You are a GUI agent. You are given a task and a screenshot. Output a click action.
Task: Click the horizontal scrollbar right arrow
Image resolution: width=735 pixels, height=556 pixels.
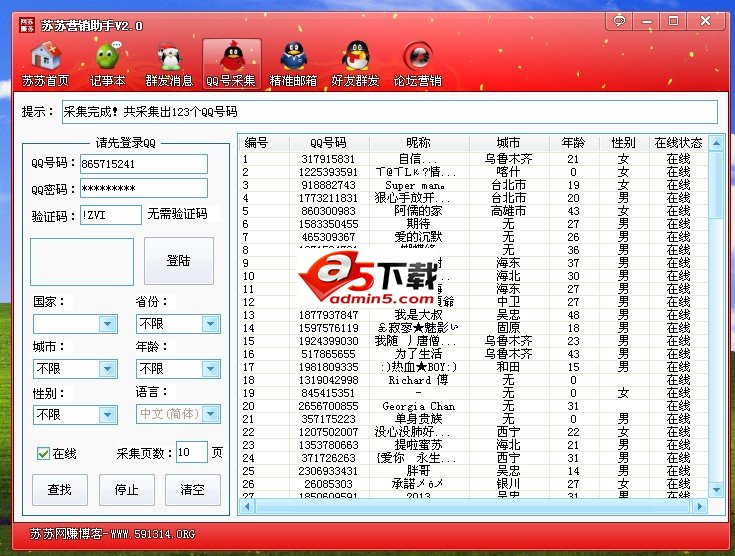tap(699, 506)
